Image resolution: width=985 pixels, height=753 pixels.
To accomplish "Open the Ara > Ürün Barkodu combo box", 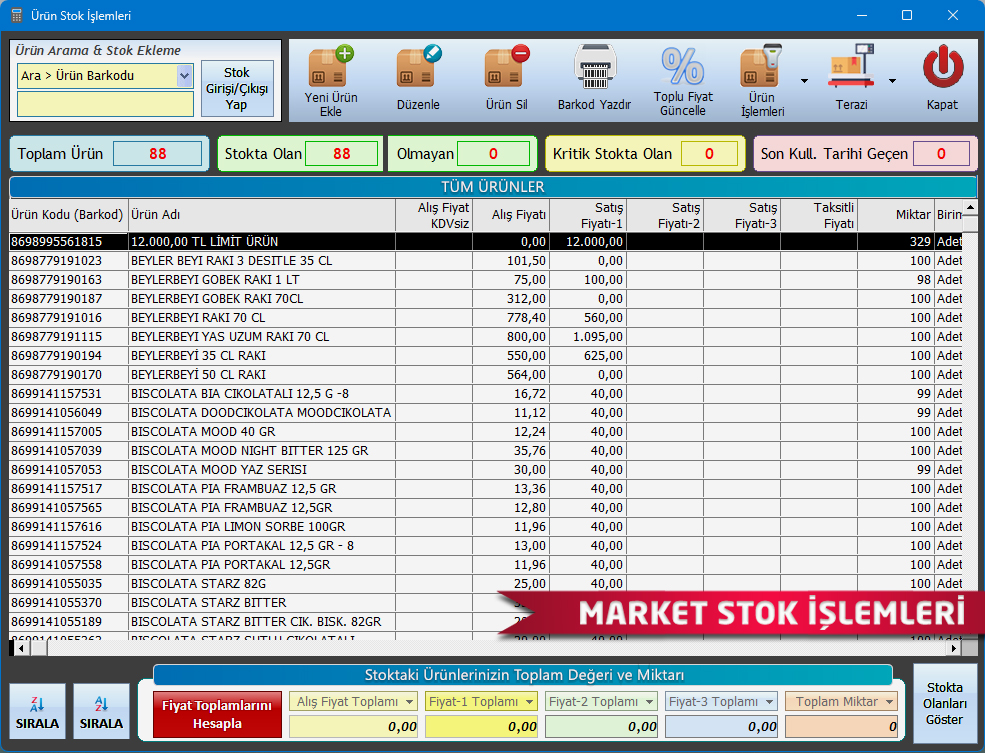I will point(105,76).
